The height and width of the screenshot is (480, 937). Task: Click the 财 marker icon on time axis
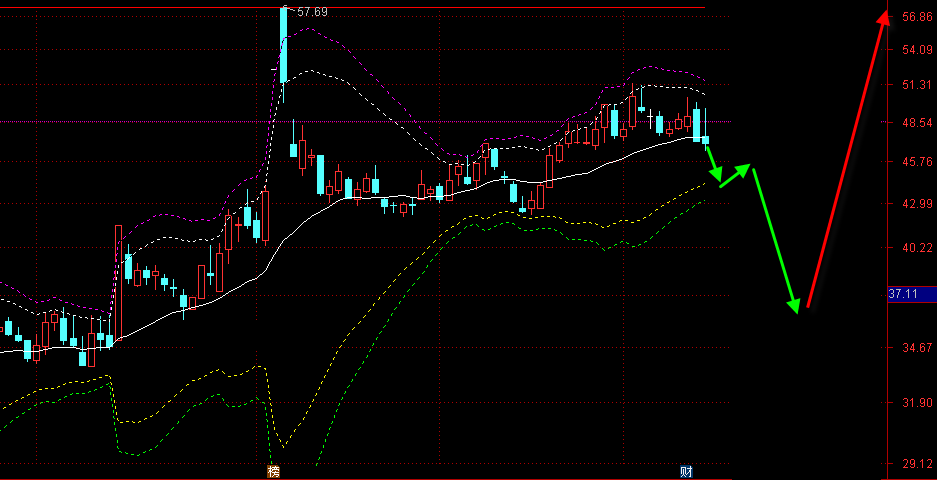click(687, 472)
